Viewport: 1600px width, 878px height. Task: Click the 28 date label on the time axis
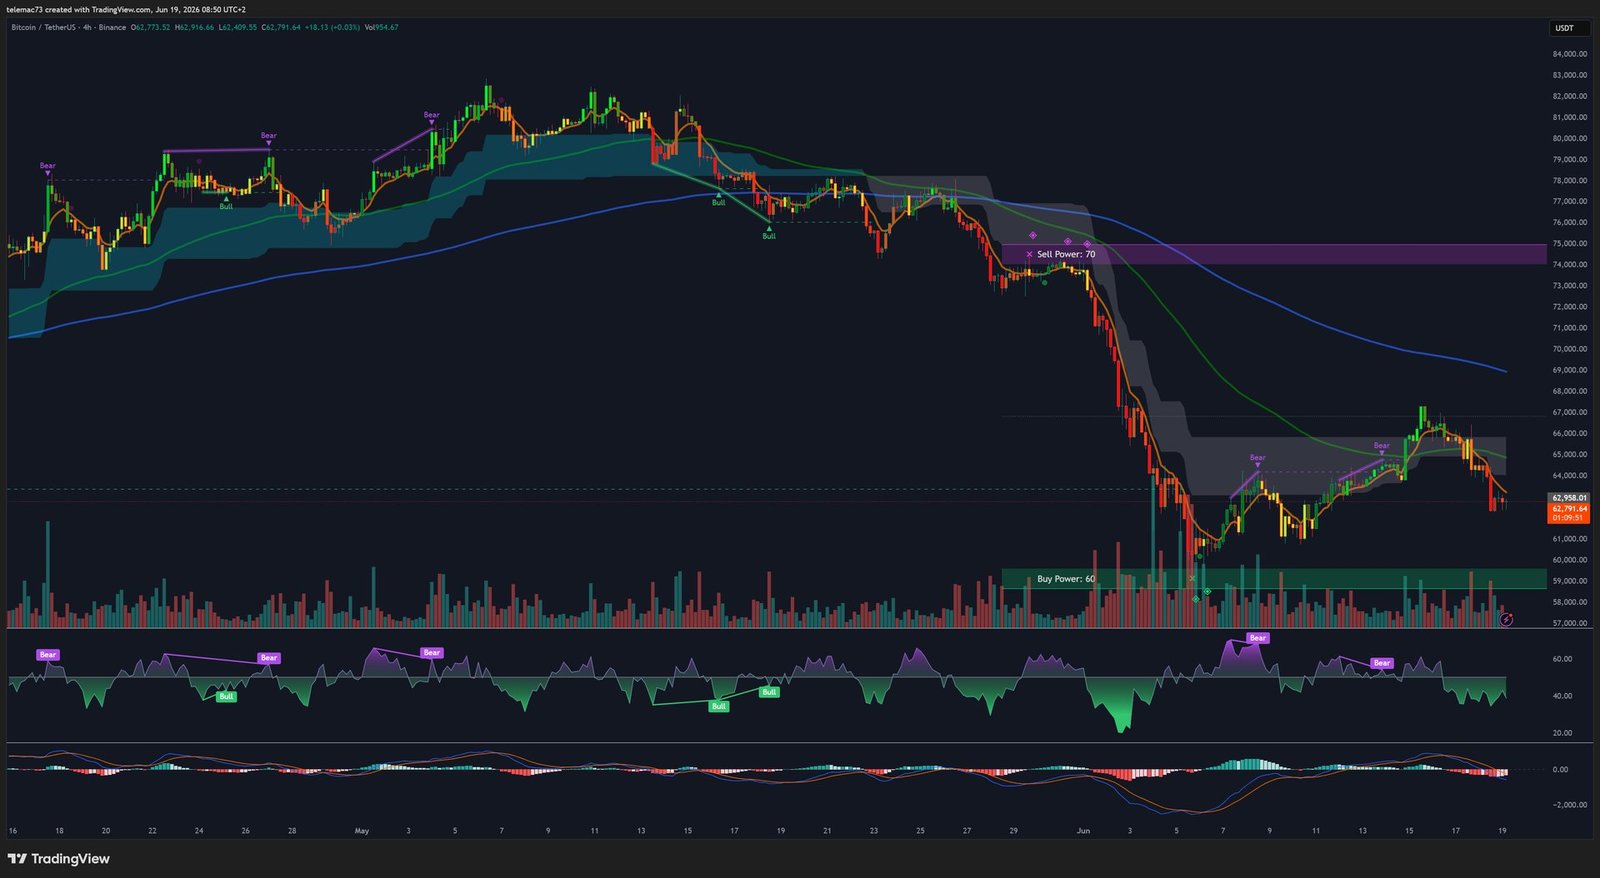click(x=292, y=831)
